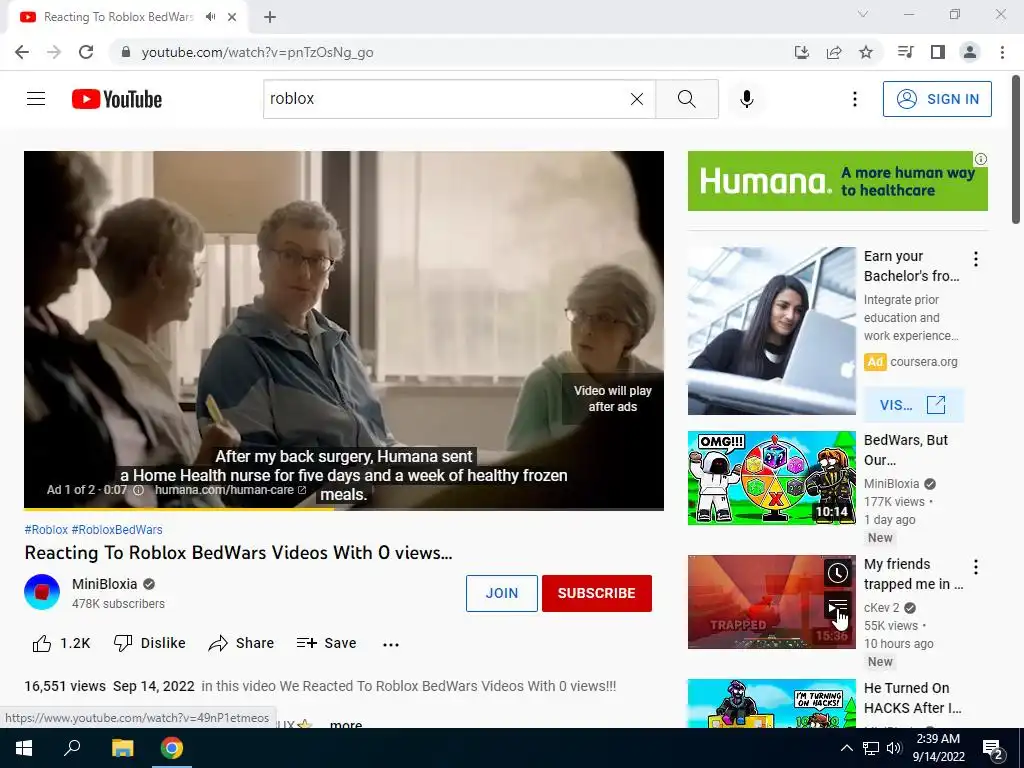Open the taskbar network status icon
Viewport: 1024px width, 768px height.
871,748
